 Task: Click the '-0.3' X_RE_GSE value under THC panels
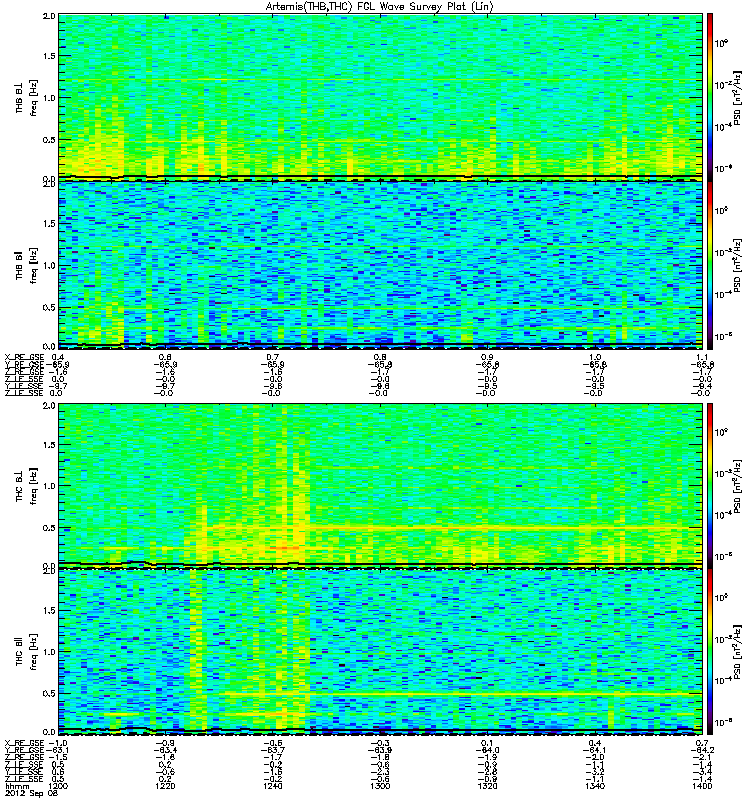click(x=380, y=743)
